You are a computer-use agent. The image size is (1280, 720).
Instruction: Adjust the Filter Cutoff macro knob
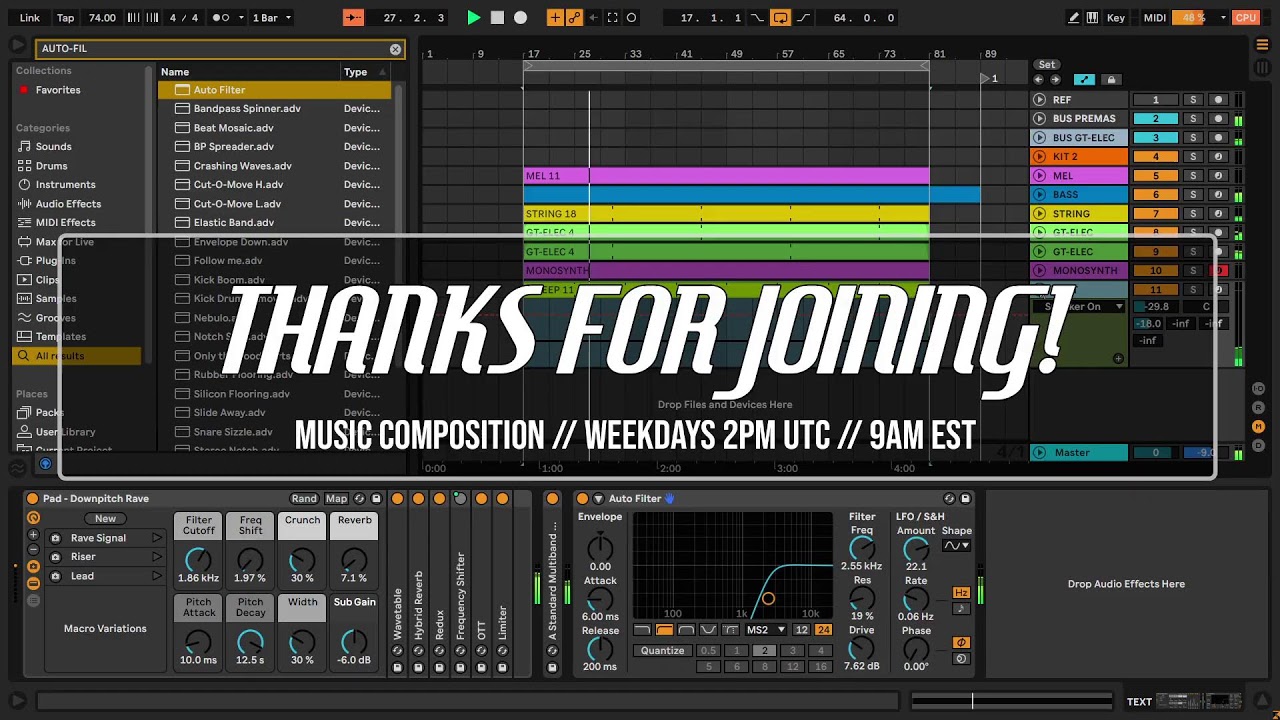[198, 560]
